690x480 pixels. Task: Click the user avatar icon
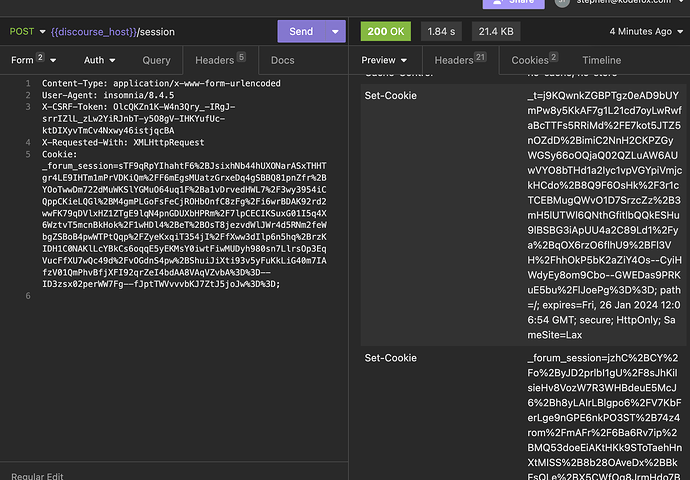pos(562,3)
